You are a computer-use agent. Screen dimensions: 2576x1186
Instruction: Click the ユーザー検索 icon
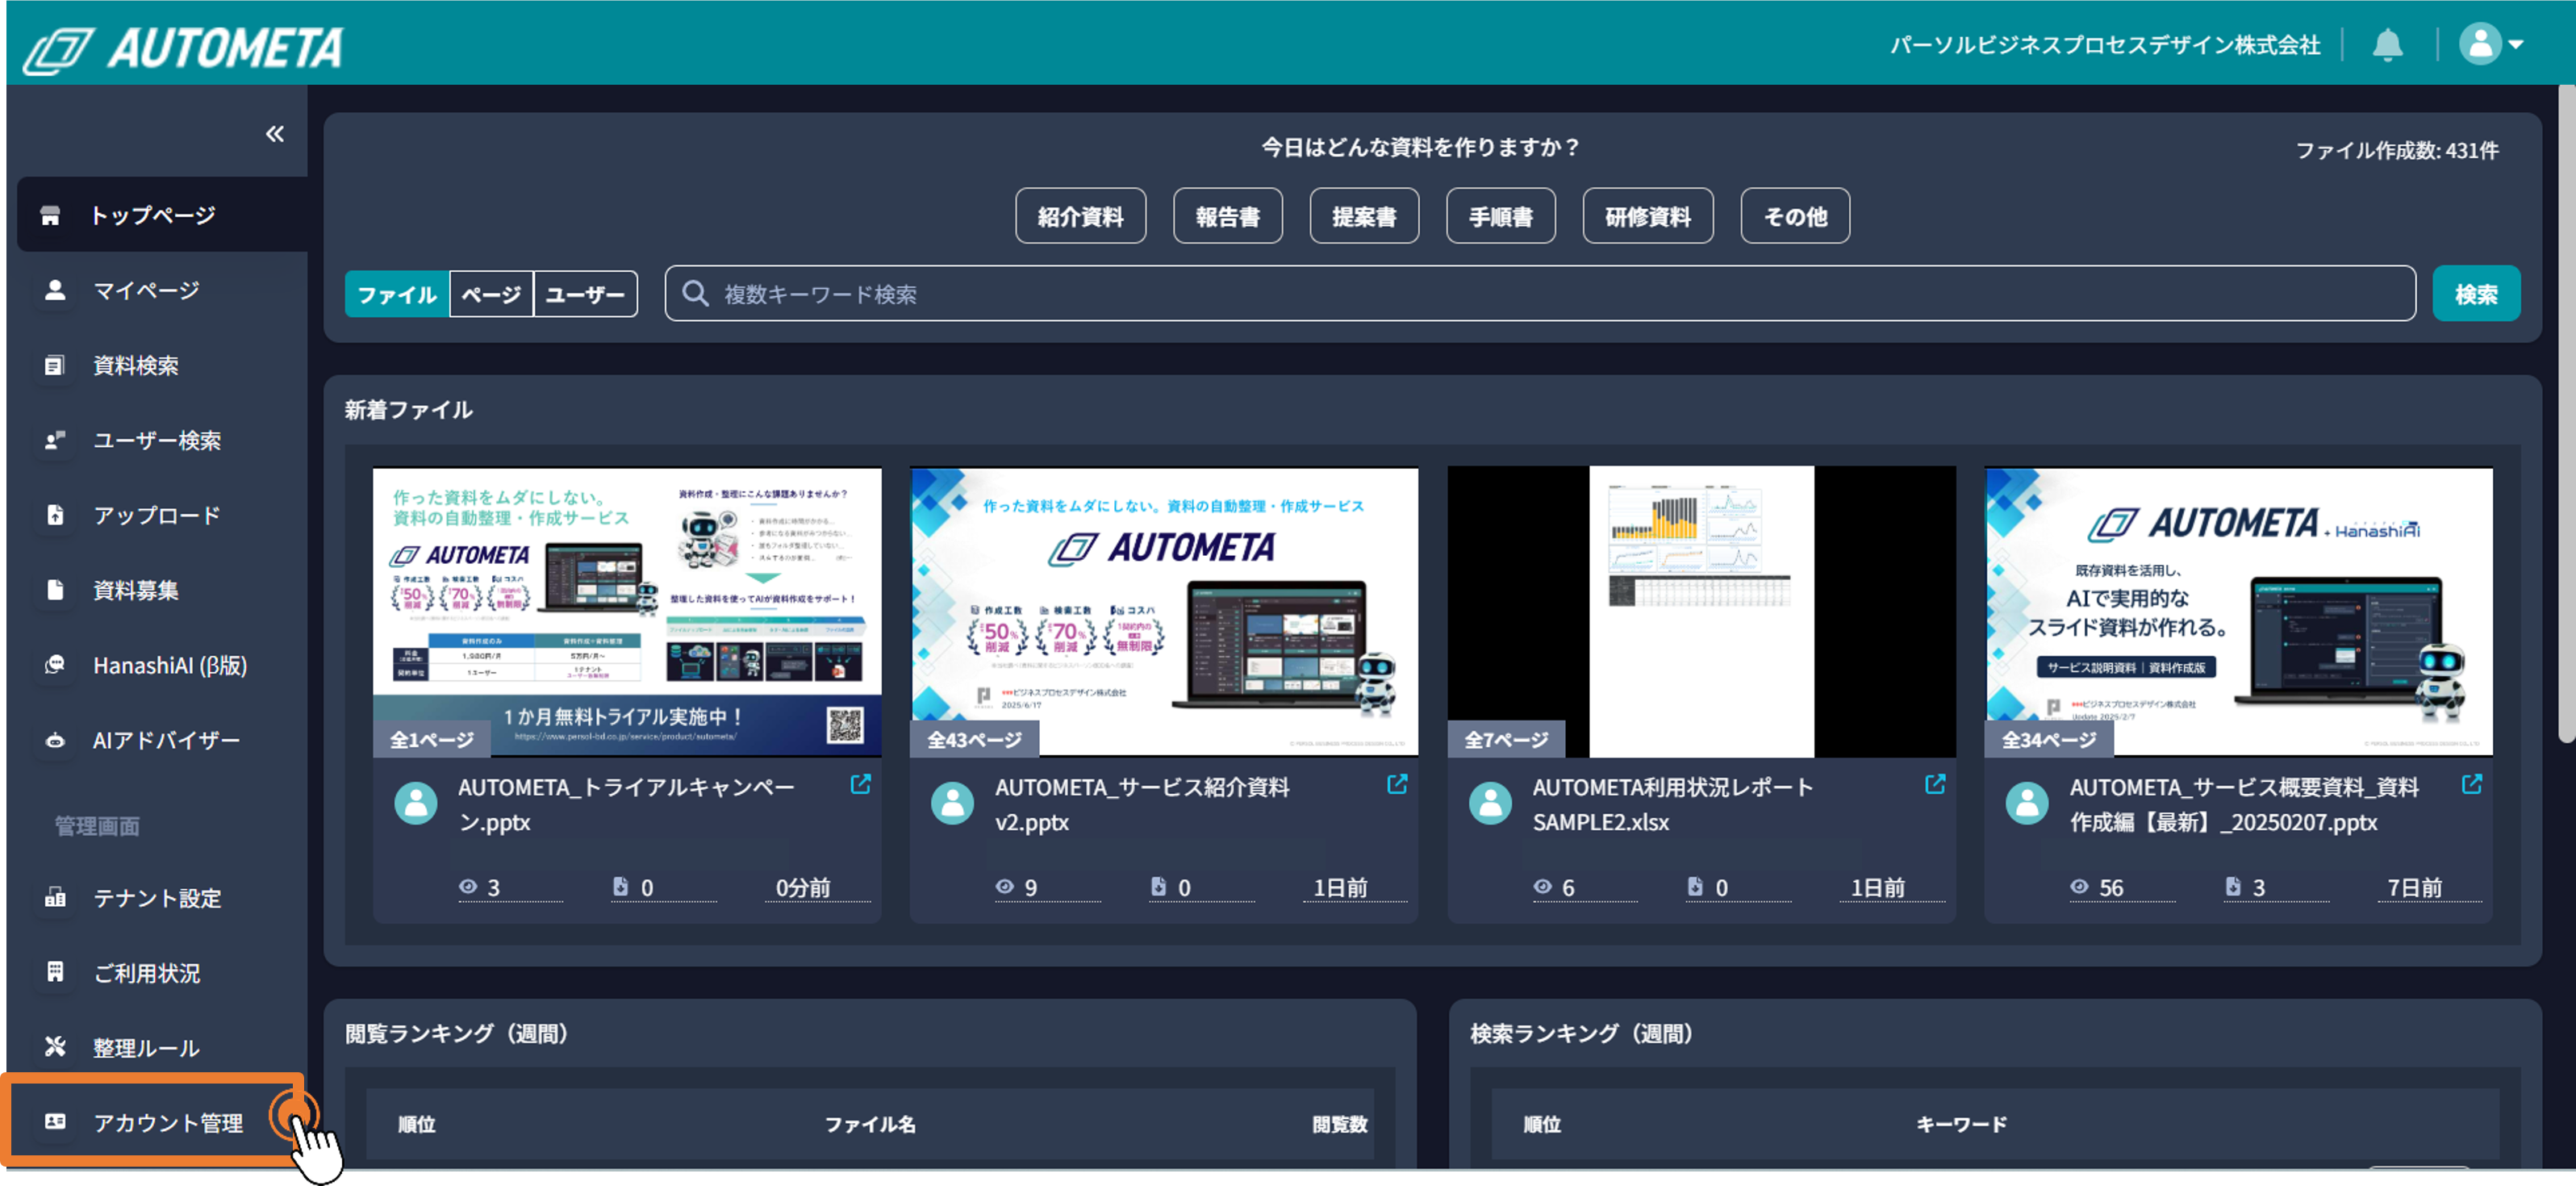[55, 440]
